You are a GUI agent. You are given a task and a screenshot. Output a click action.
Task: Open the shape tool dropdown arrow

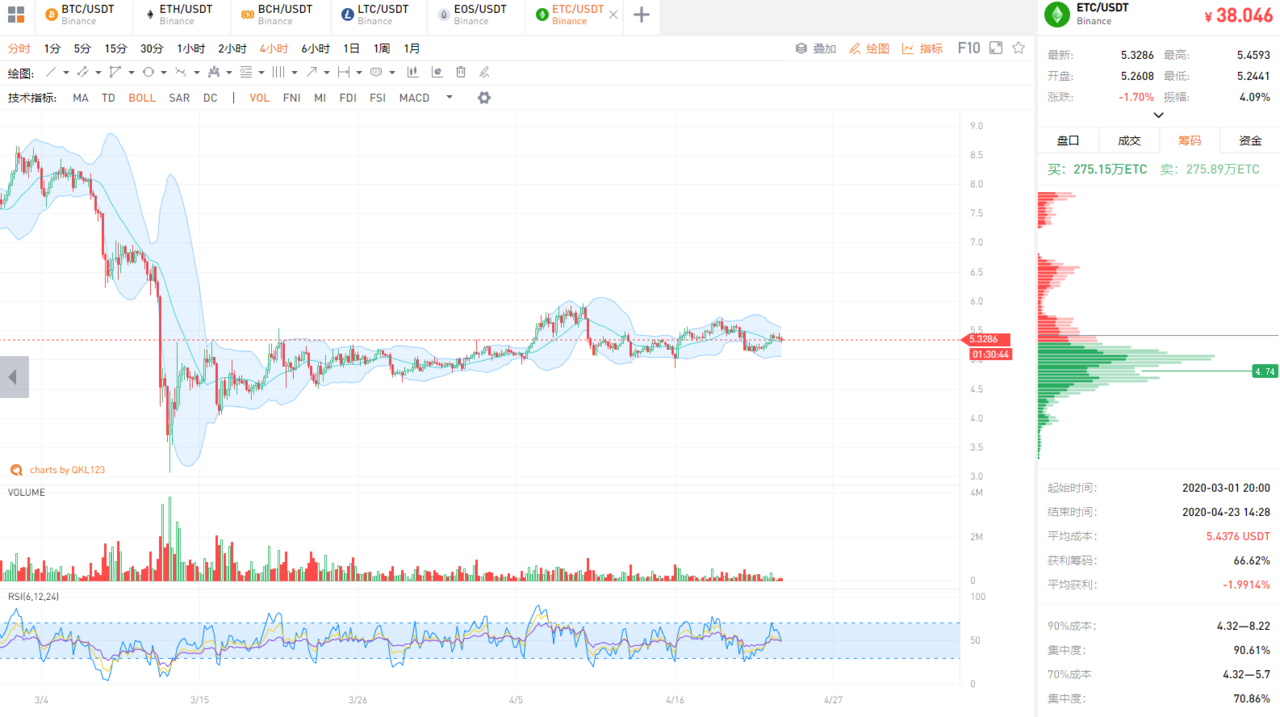[131, 72]
